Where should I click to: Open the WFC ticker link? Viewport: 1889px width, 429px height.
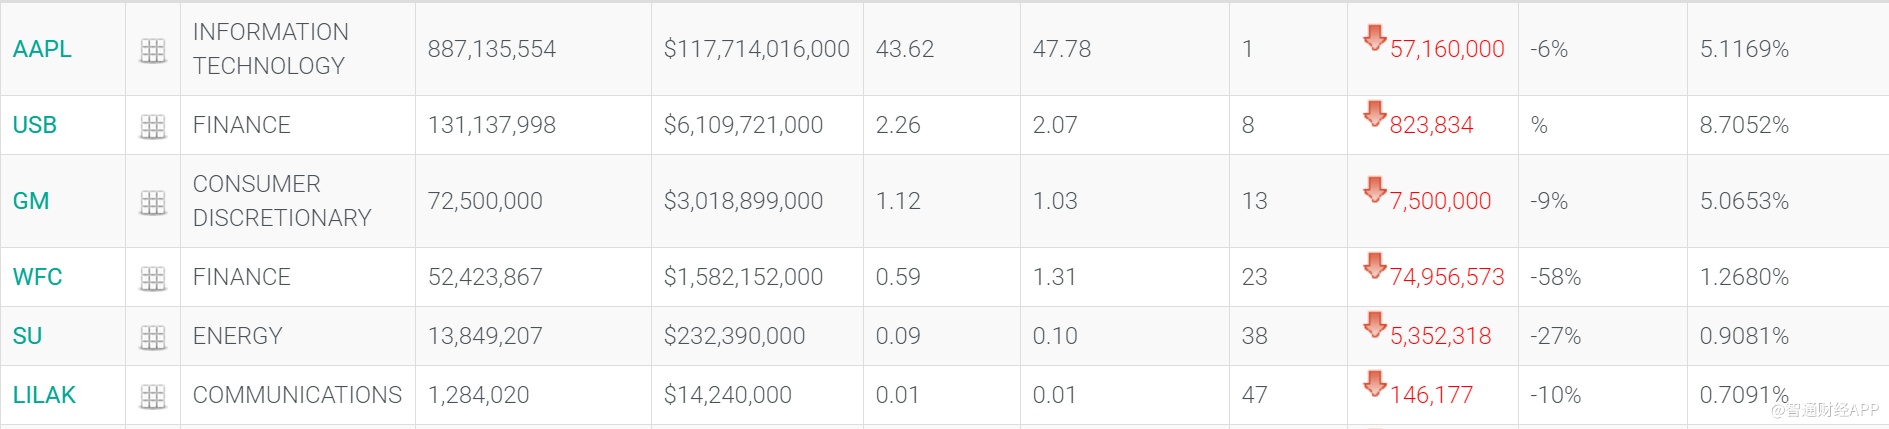pyautogui.click(x=38, y=277)
